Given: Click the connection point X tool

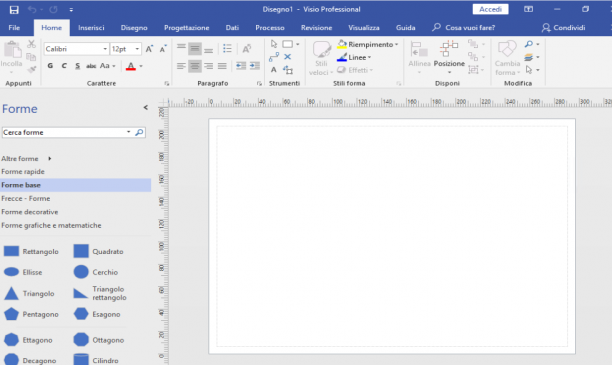Looking at the screenshot, I should (x=288, y=57).
